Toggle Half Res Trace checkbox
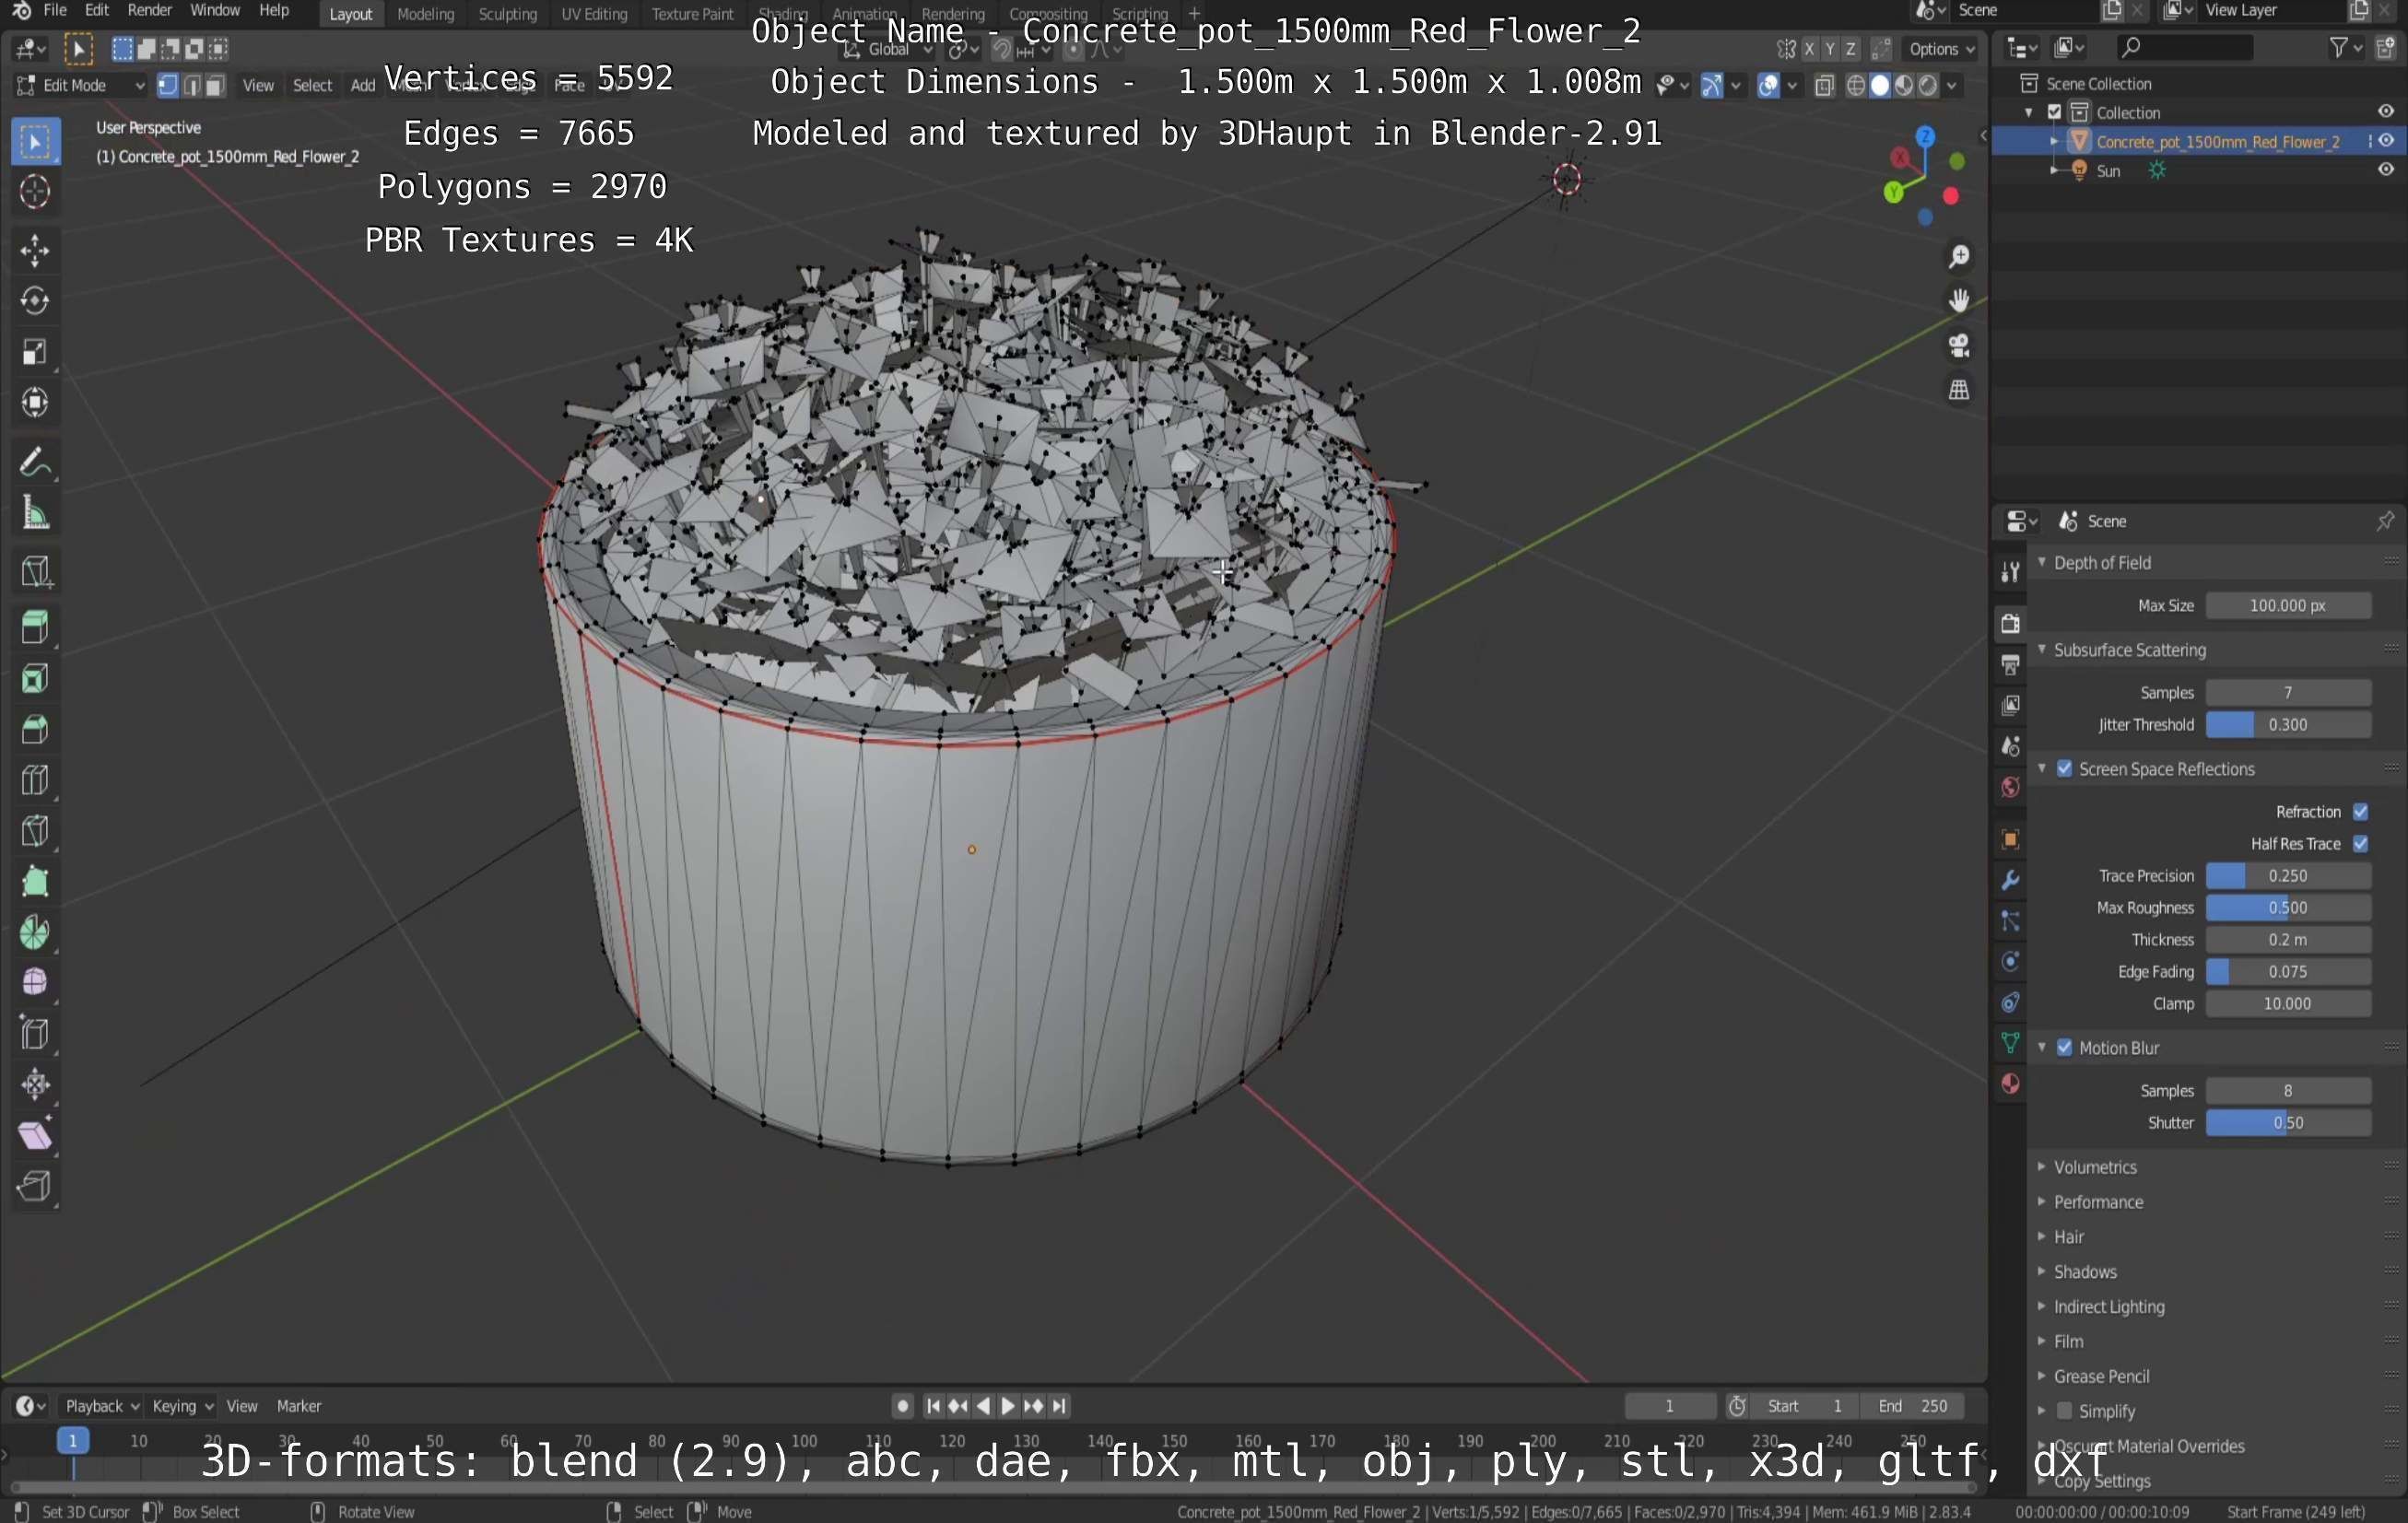2408x1523 pixels. (2360, 843)
